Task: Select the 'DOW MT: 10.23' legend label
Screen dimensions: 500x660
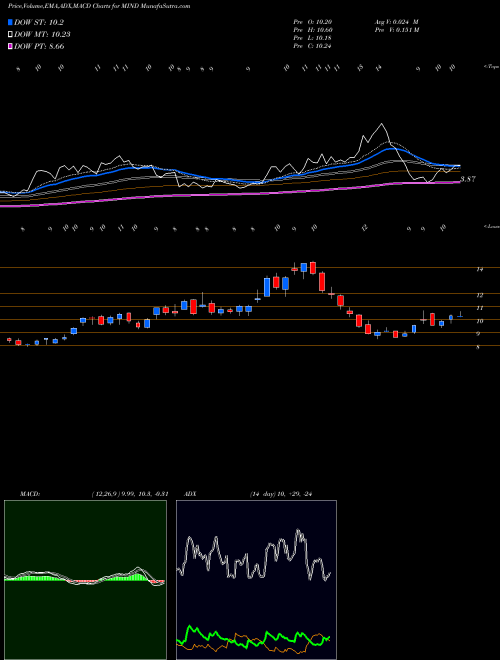Action: point(42,35)
